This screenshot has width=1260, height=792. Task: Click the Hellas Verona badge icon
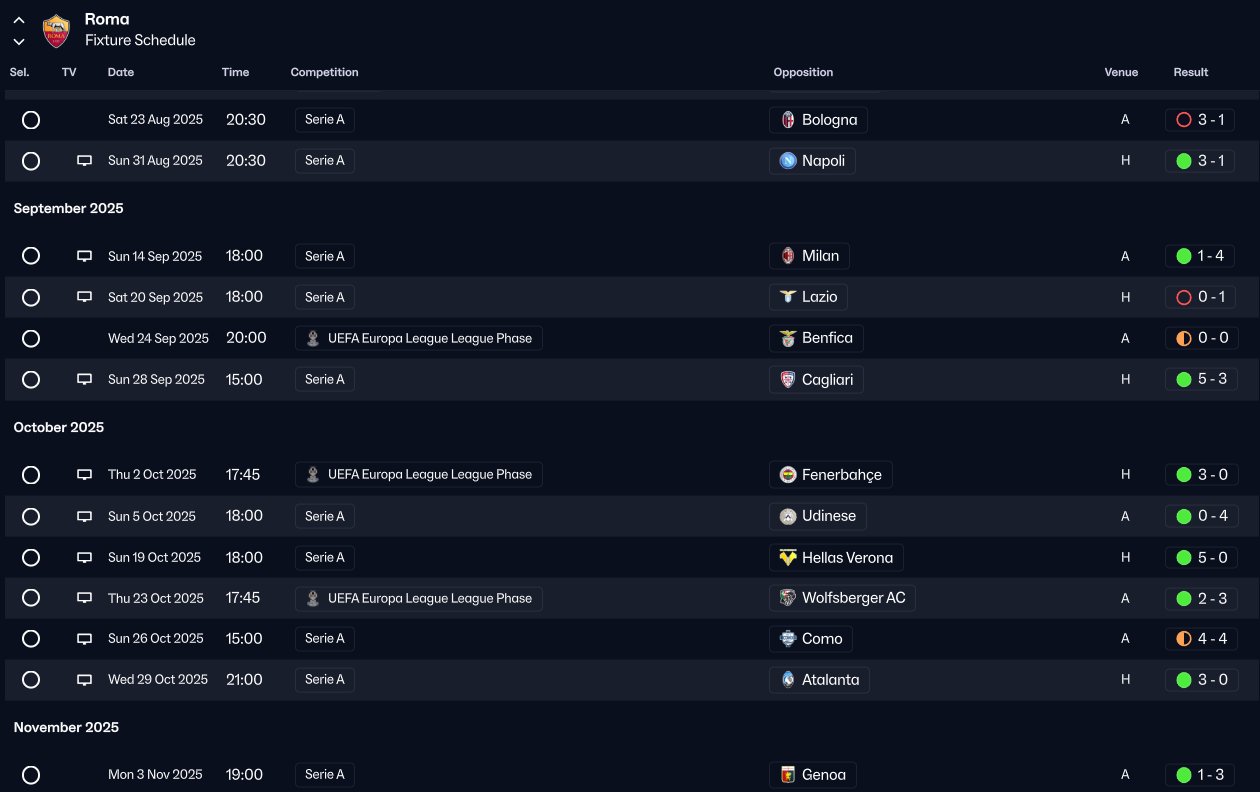pos(788,557)
